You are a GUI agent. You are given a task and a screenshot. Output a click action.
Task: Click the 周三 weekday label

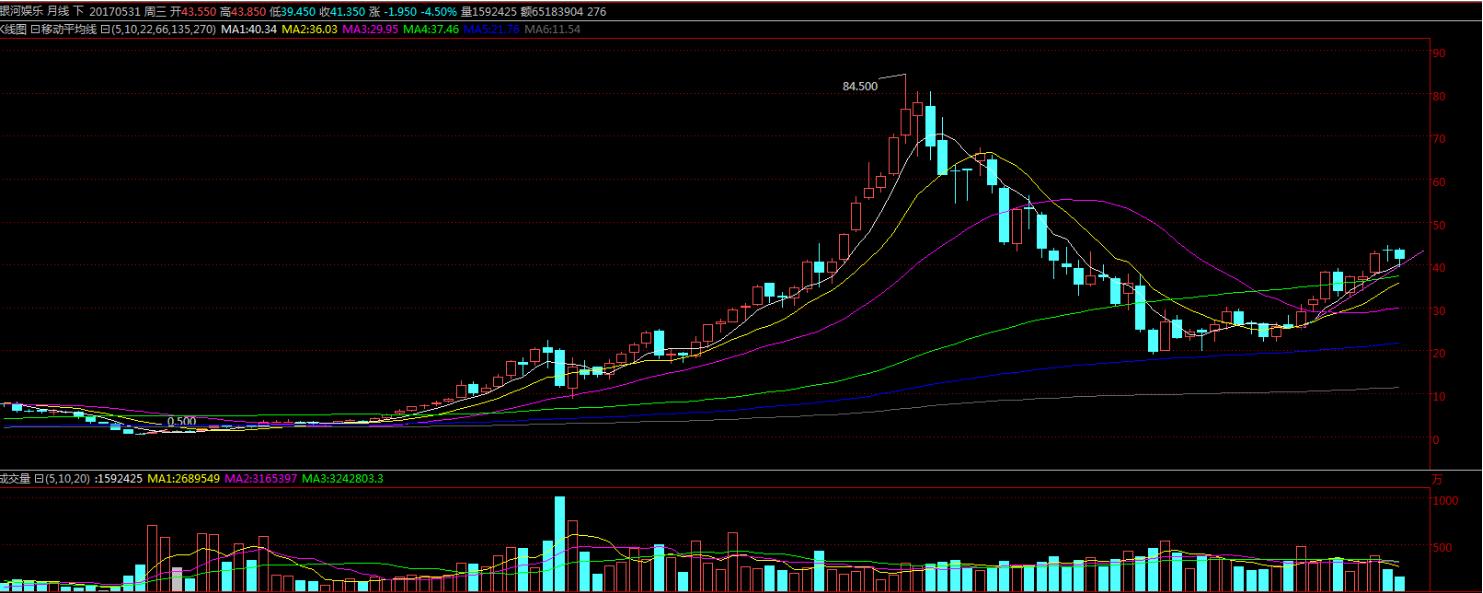(155, 11)
